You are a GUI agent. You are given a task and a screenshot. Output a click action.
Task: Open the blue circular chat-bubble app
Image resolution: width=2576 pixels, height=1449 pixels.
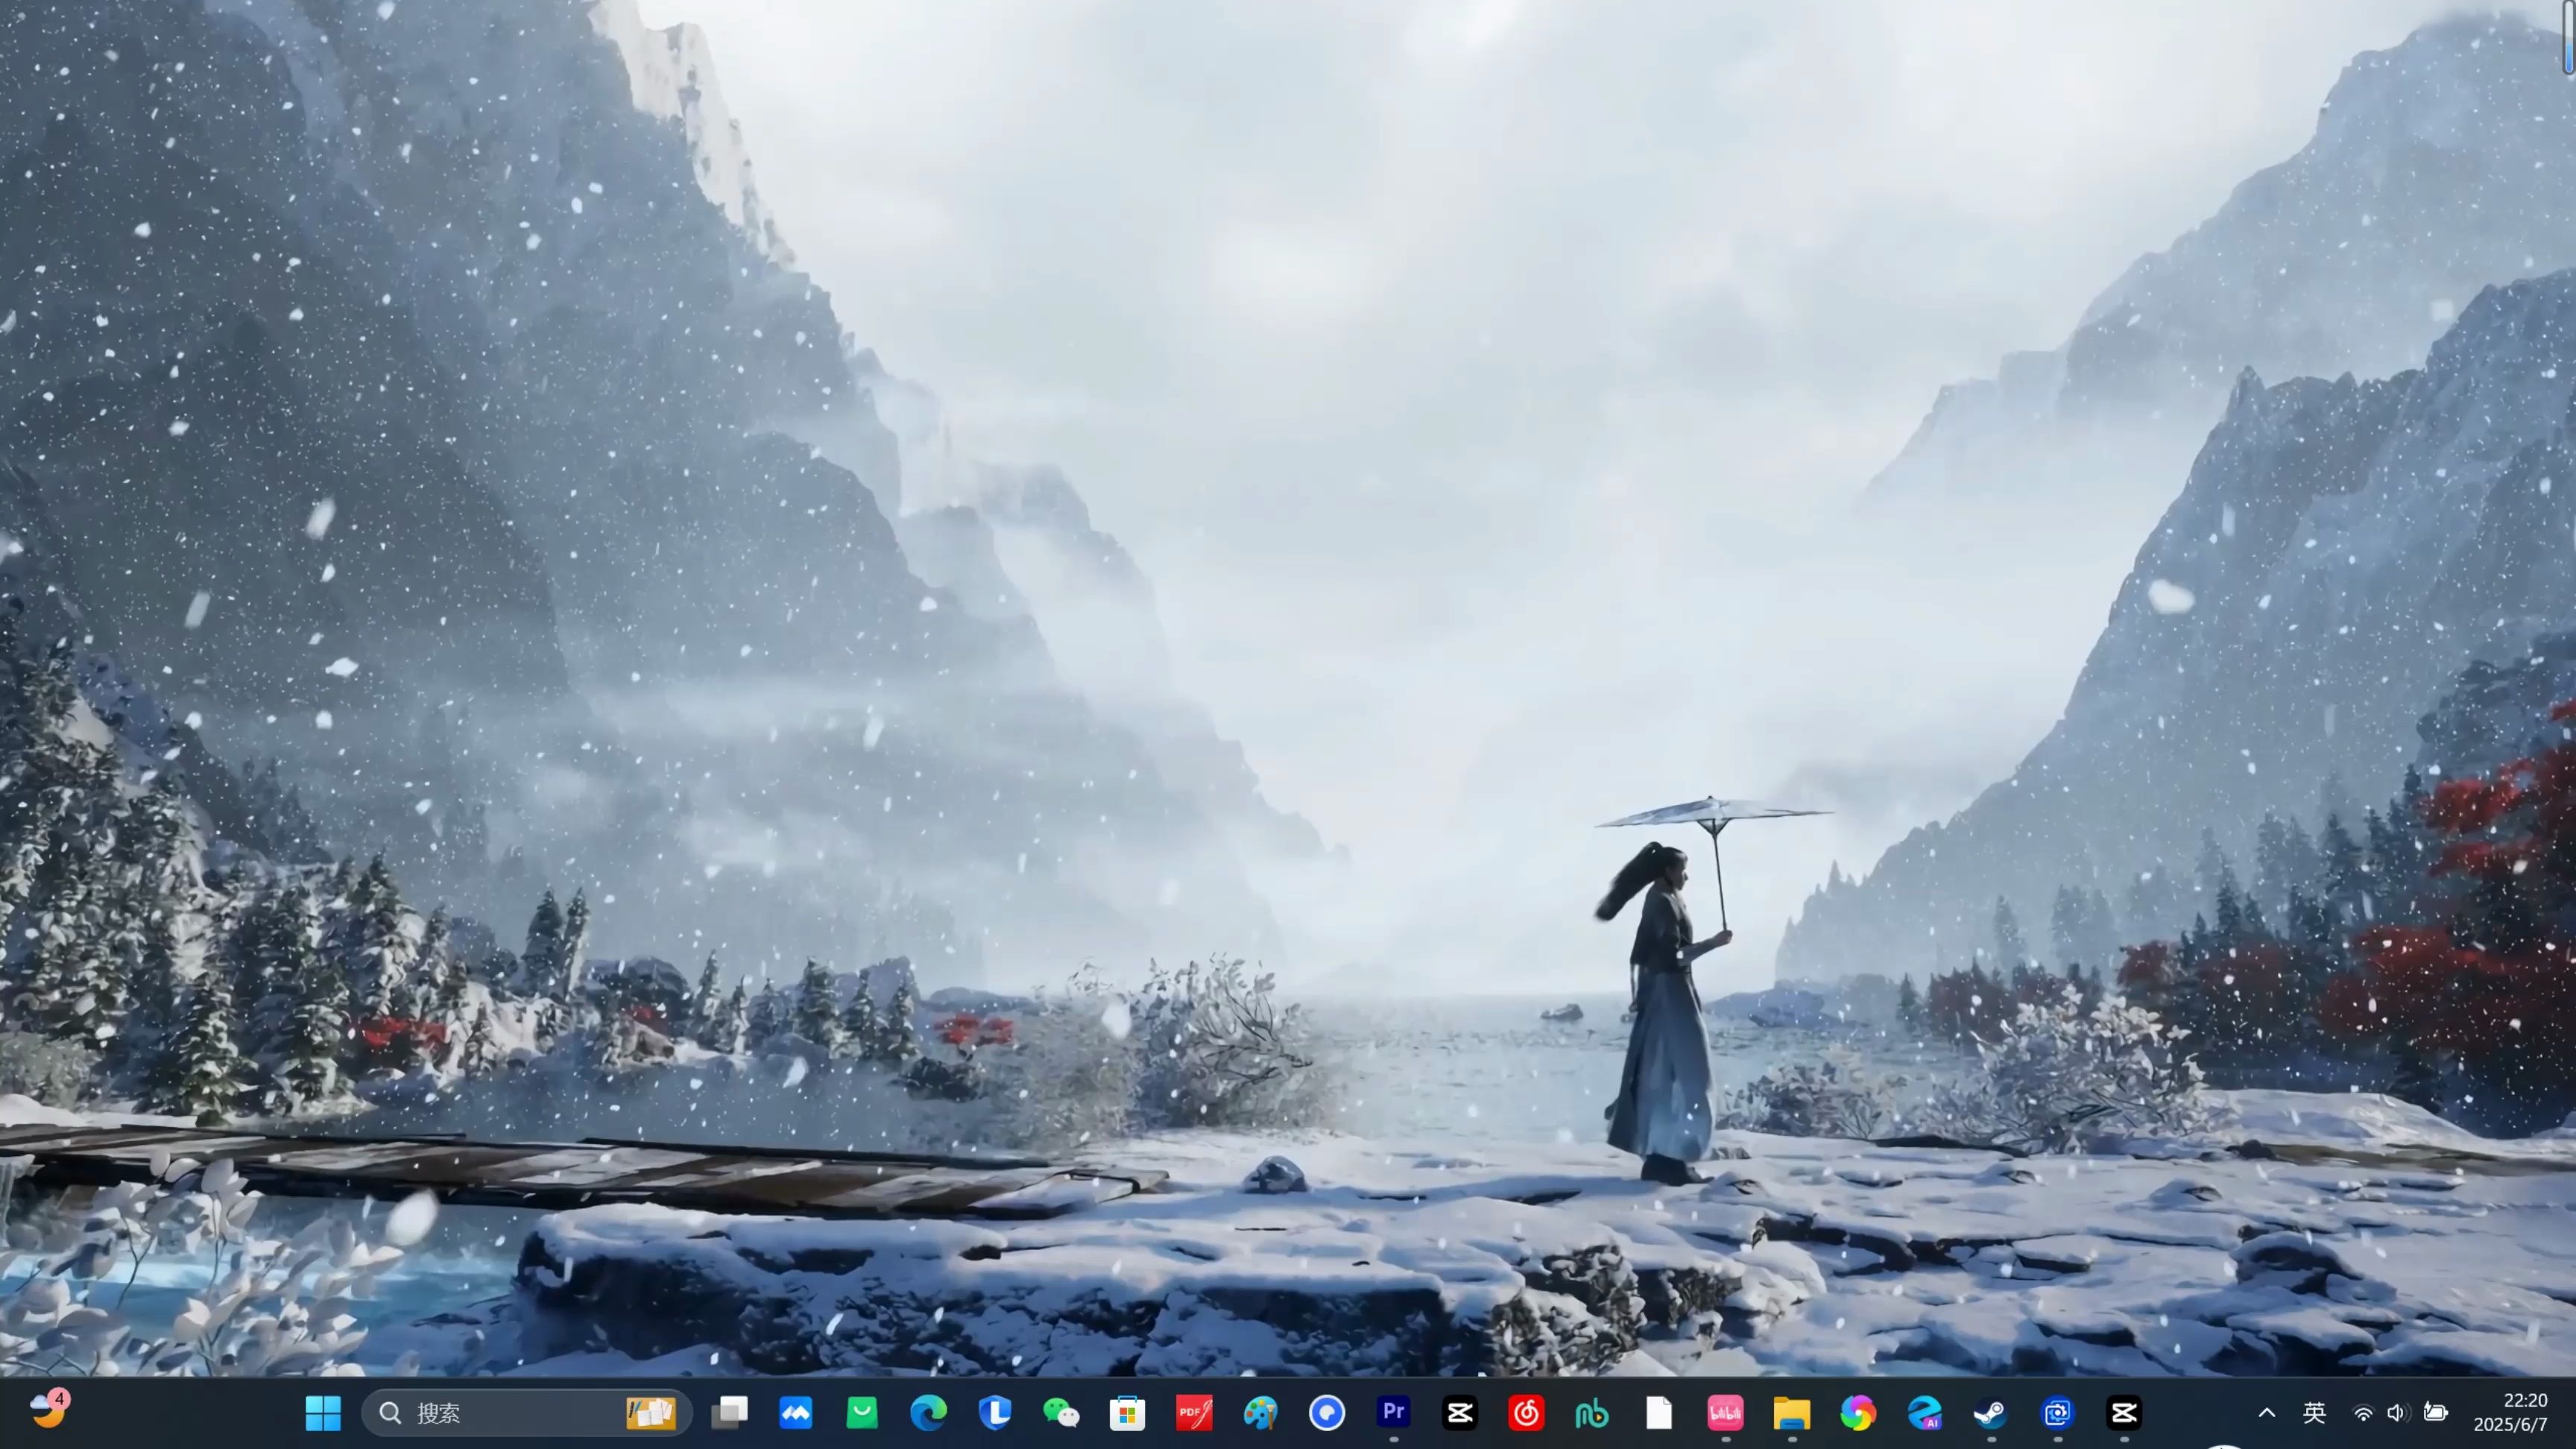click(1327, 1413)
